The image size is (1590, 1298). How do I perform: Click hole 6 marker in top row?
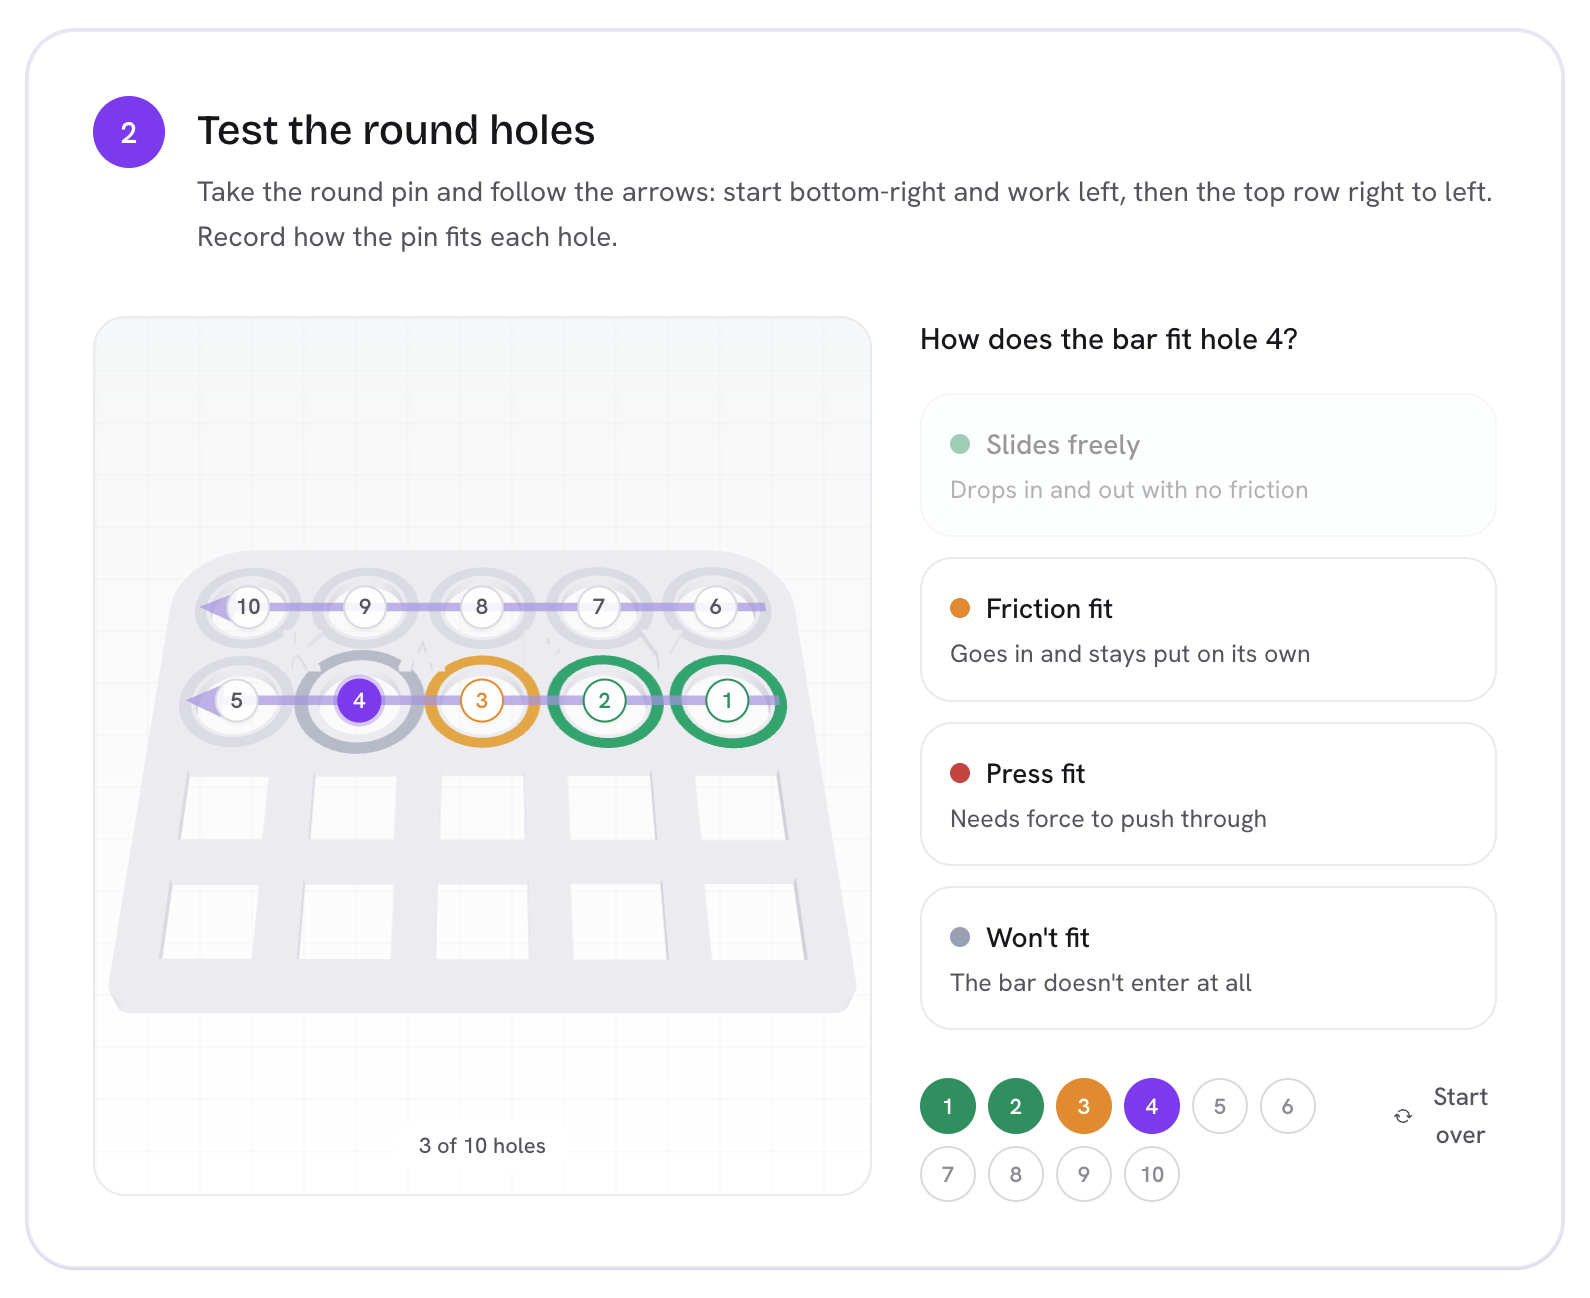(715, 607)
